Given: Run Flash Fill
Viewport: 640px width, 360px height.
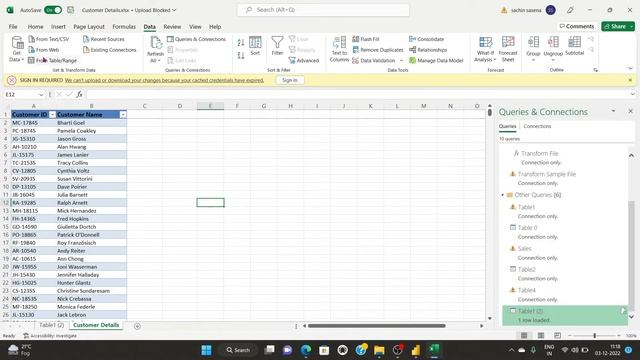Looking at the screenshot, I should click(x=366, y=39).
